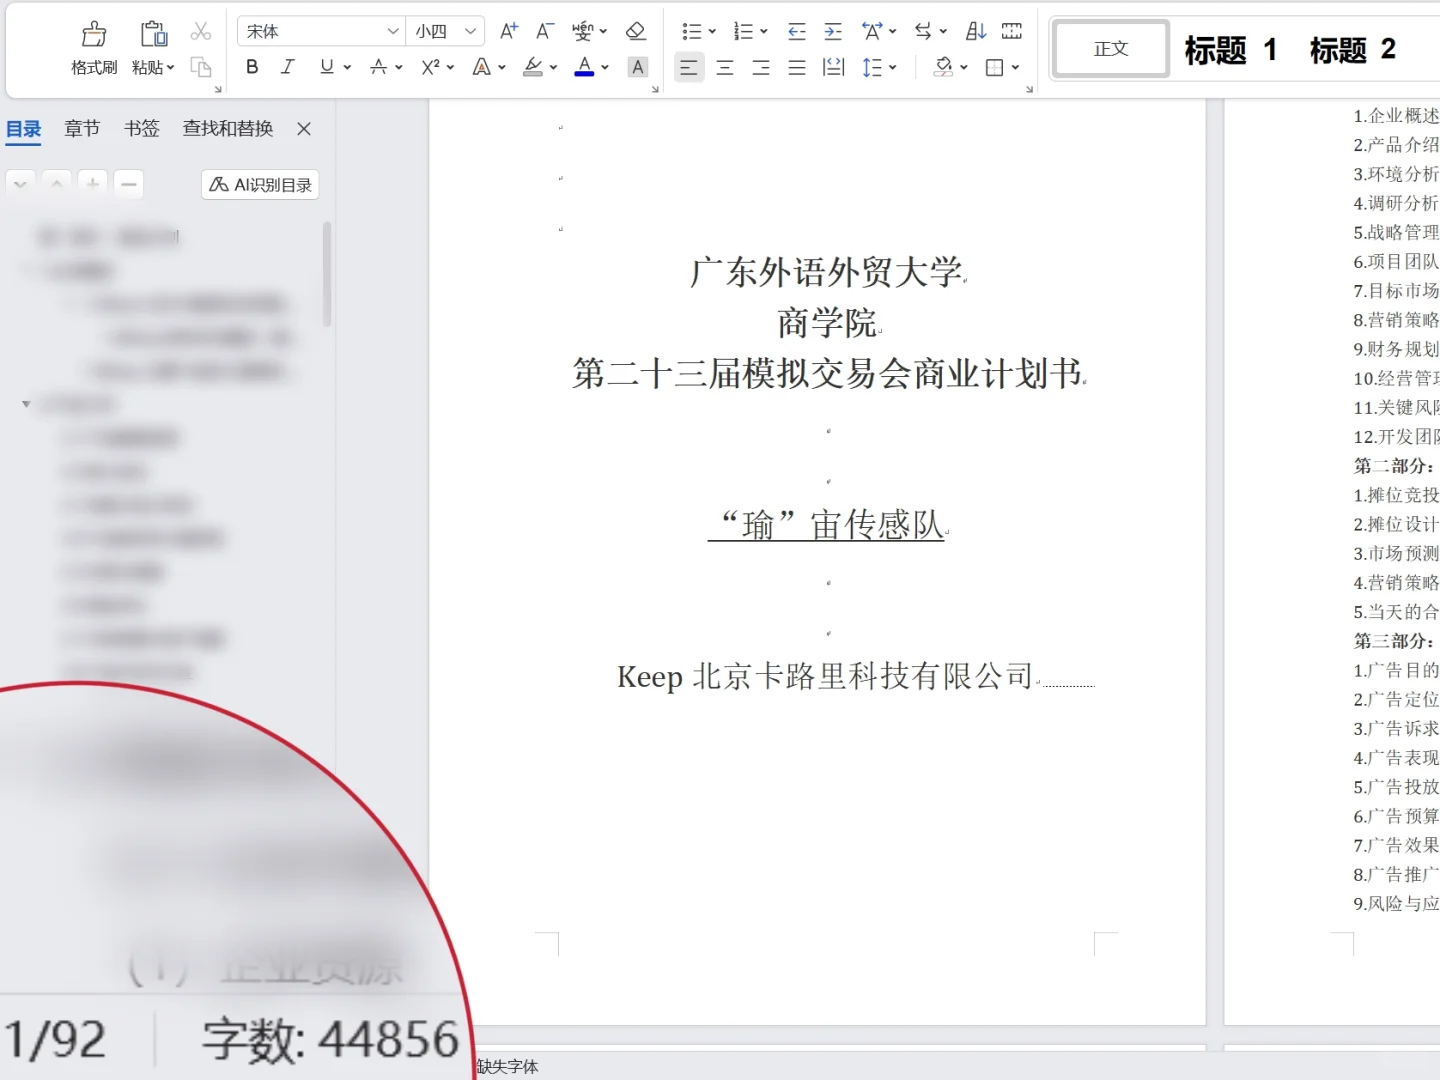The width and height of the screenshot is (1440, 1080).
Task: Apply the 正文 style
Action: 1111,48
